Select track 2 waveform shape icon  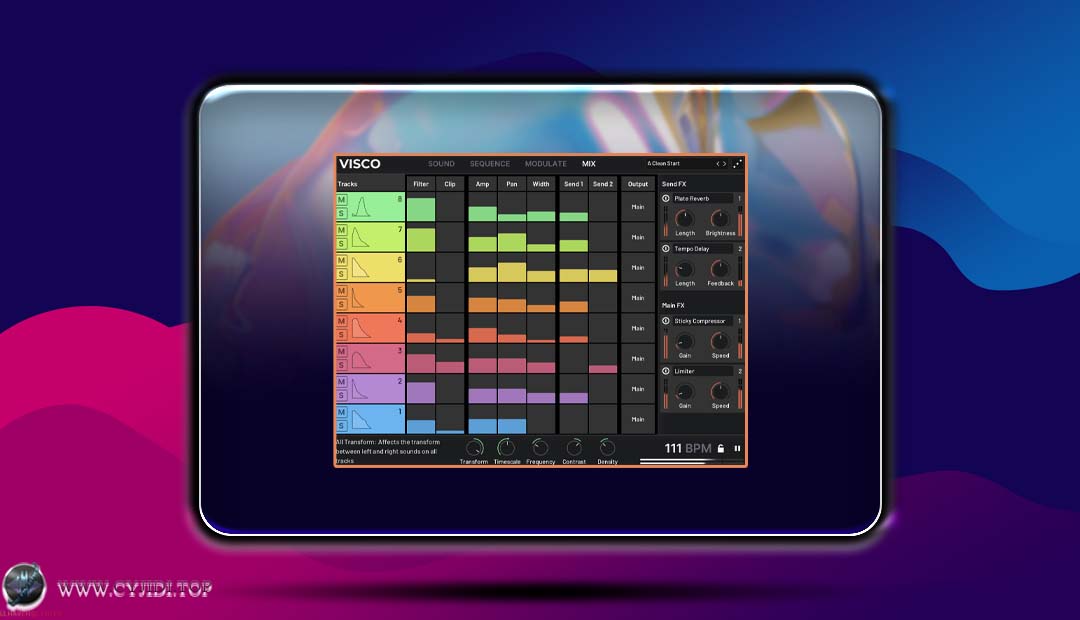click(x=362, y=389)
